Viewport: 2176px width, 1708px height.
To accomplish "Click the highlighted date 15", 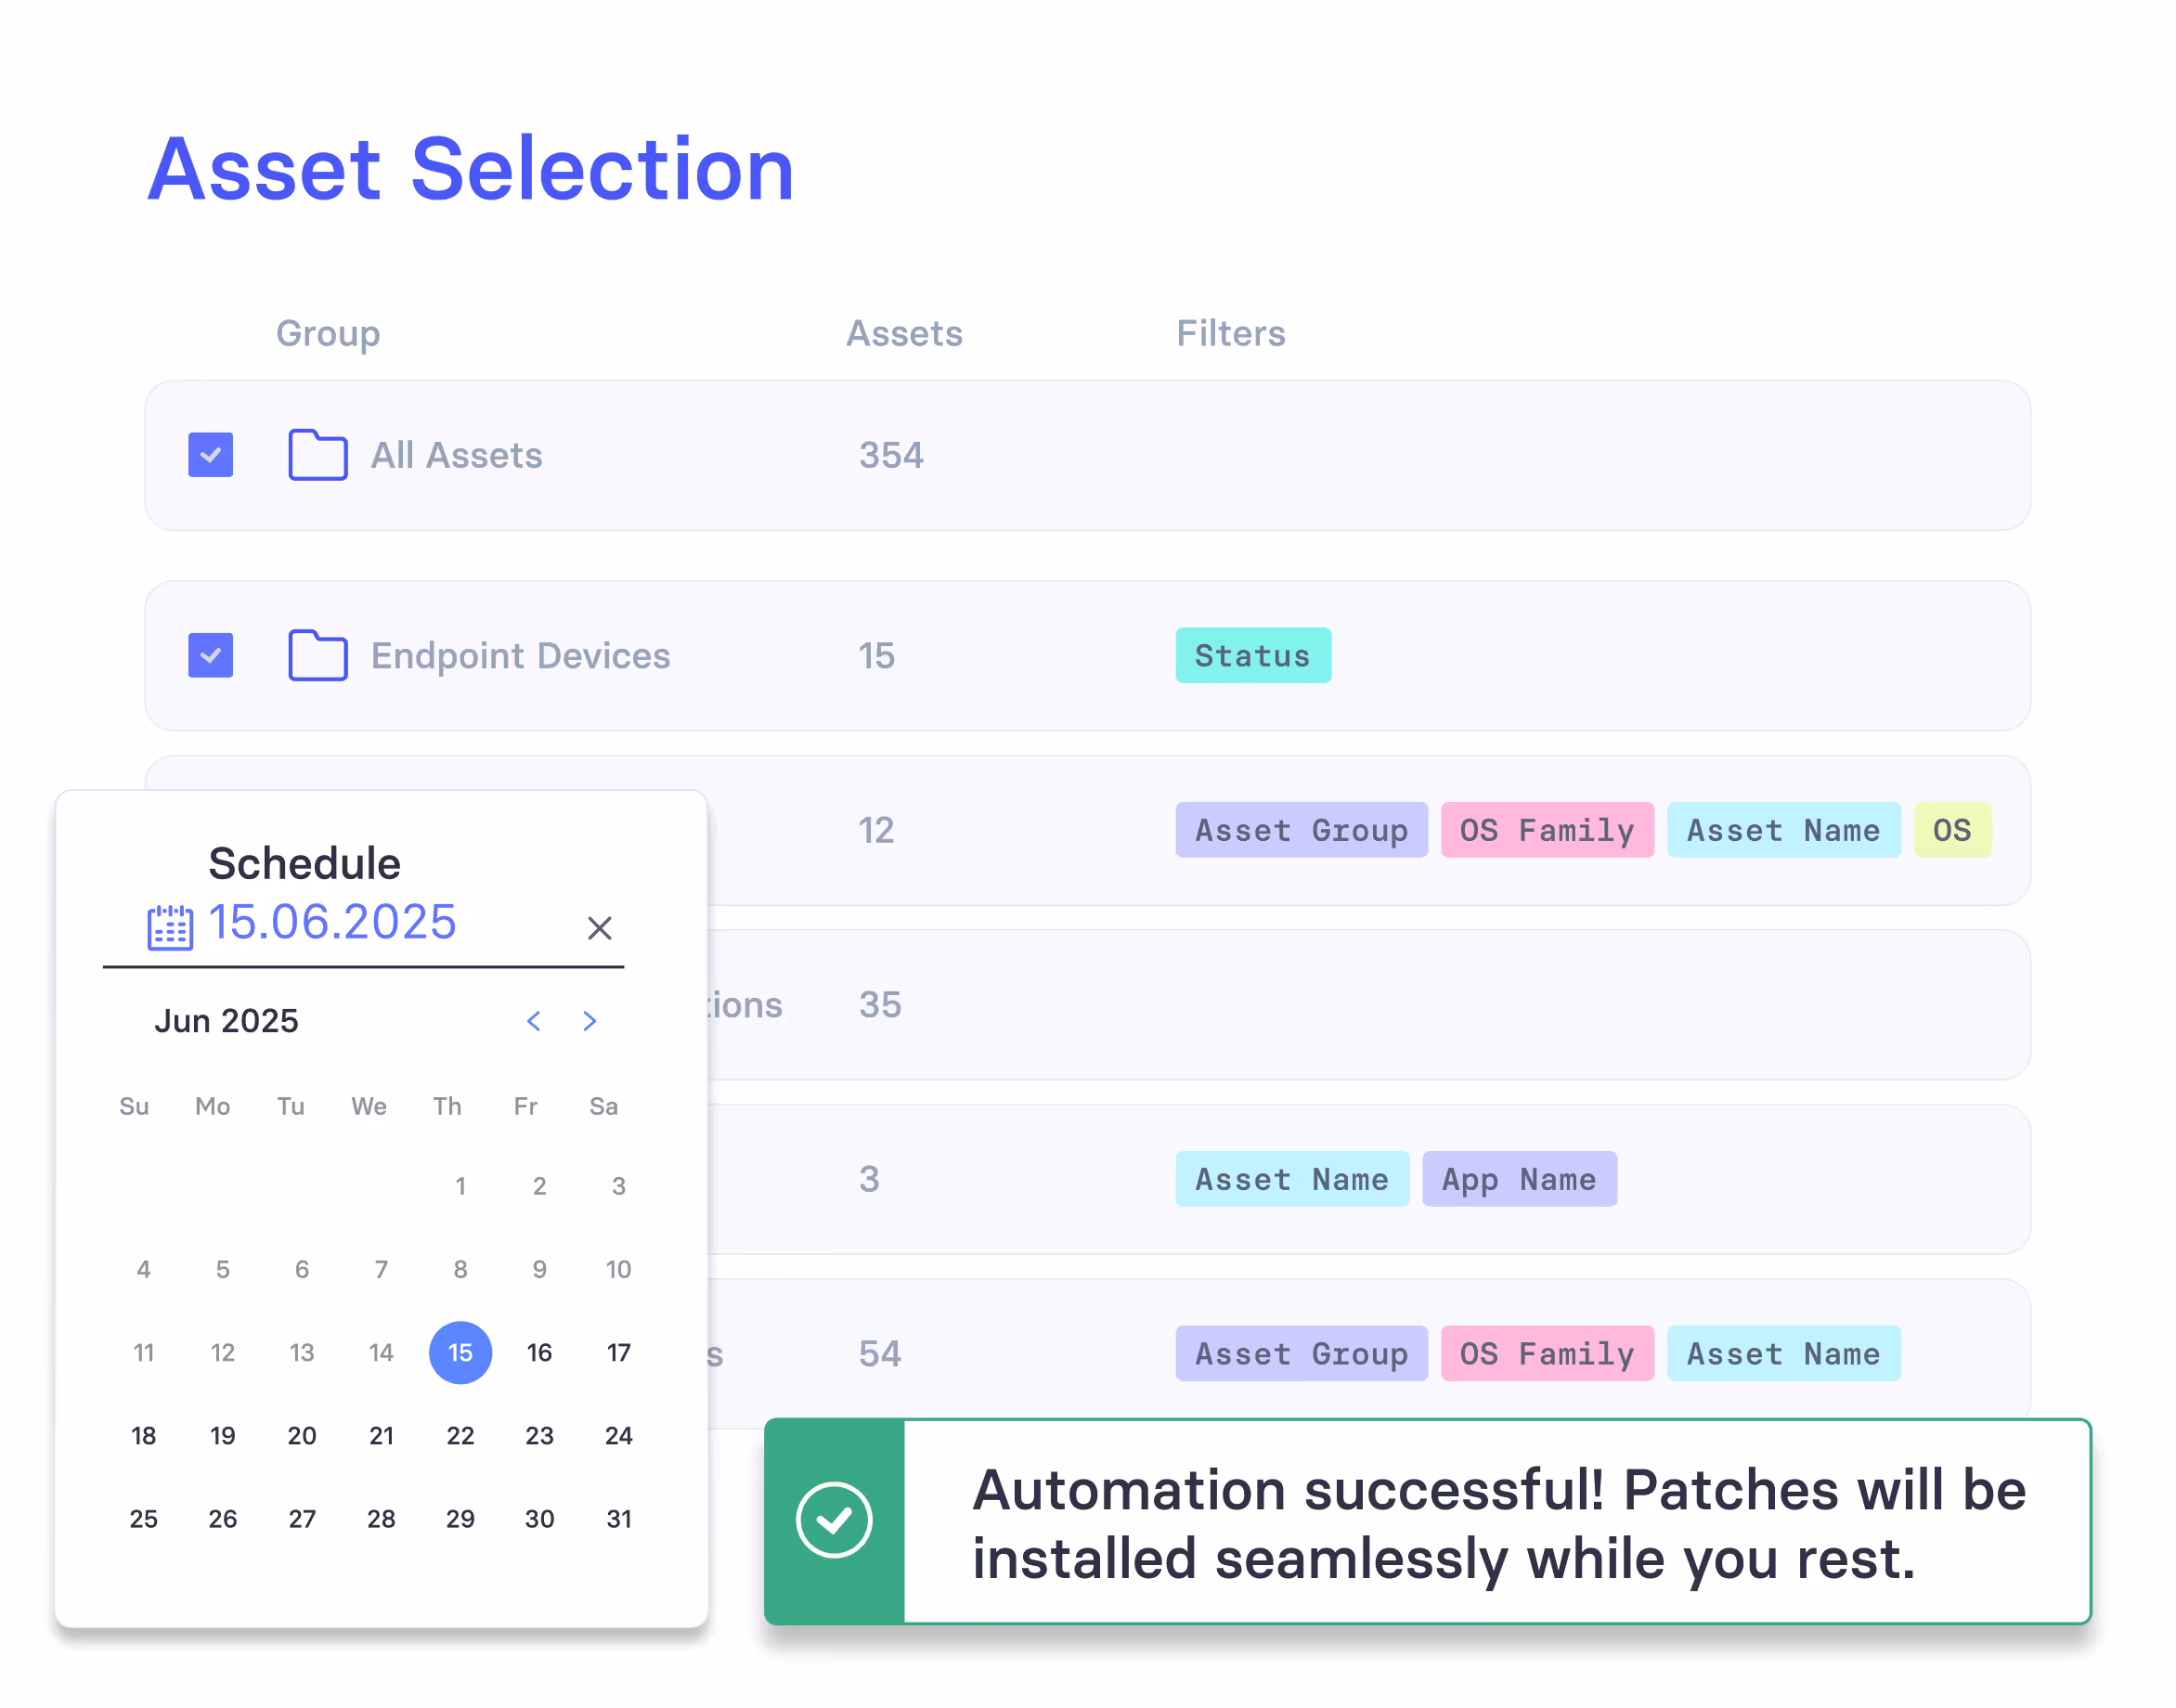I will coord(460,1353).
